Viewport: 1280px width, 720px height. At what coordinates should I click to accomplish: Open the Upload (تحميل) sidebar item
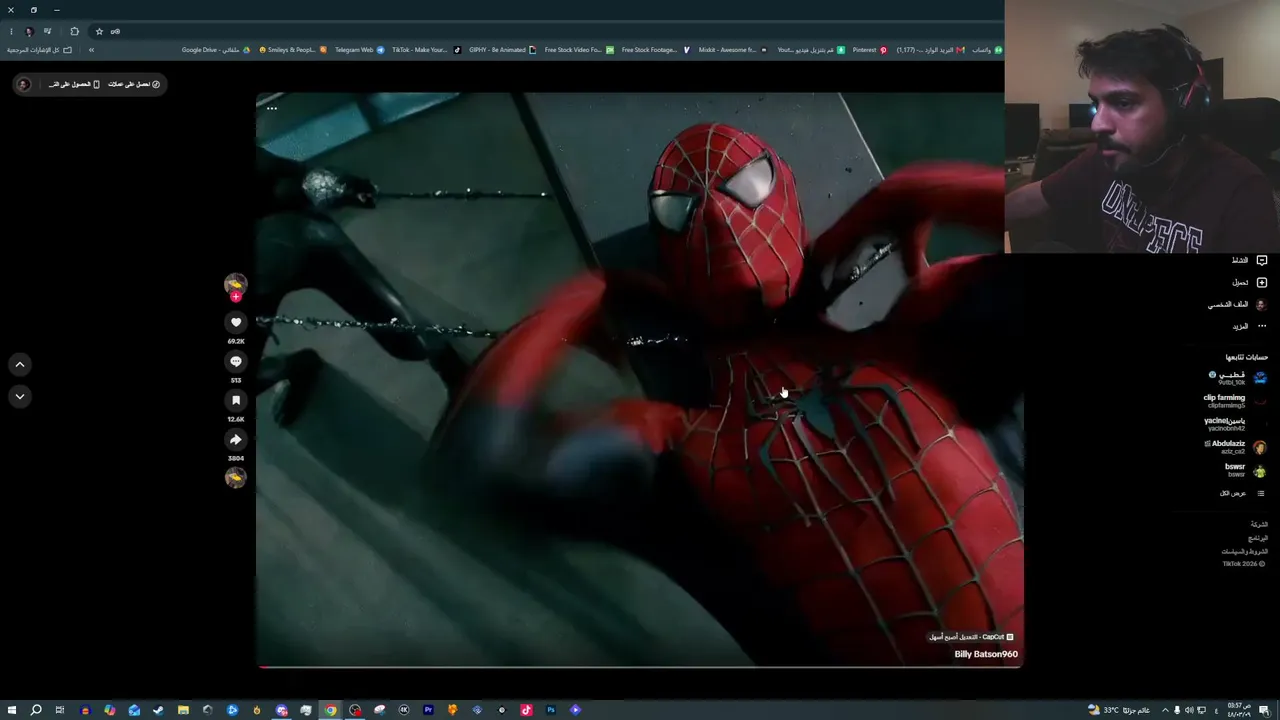[1249, 282]
